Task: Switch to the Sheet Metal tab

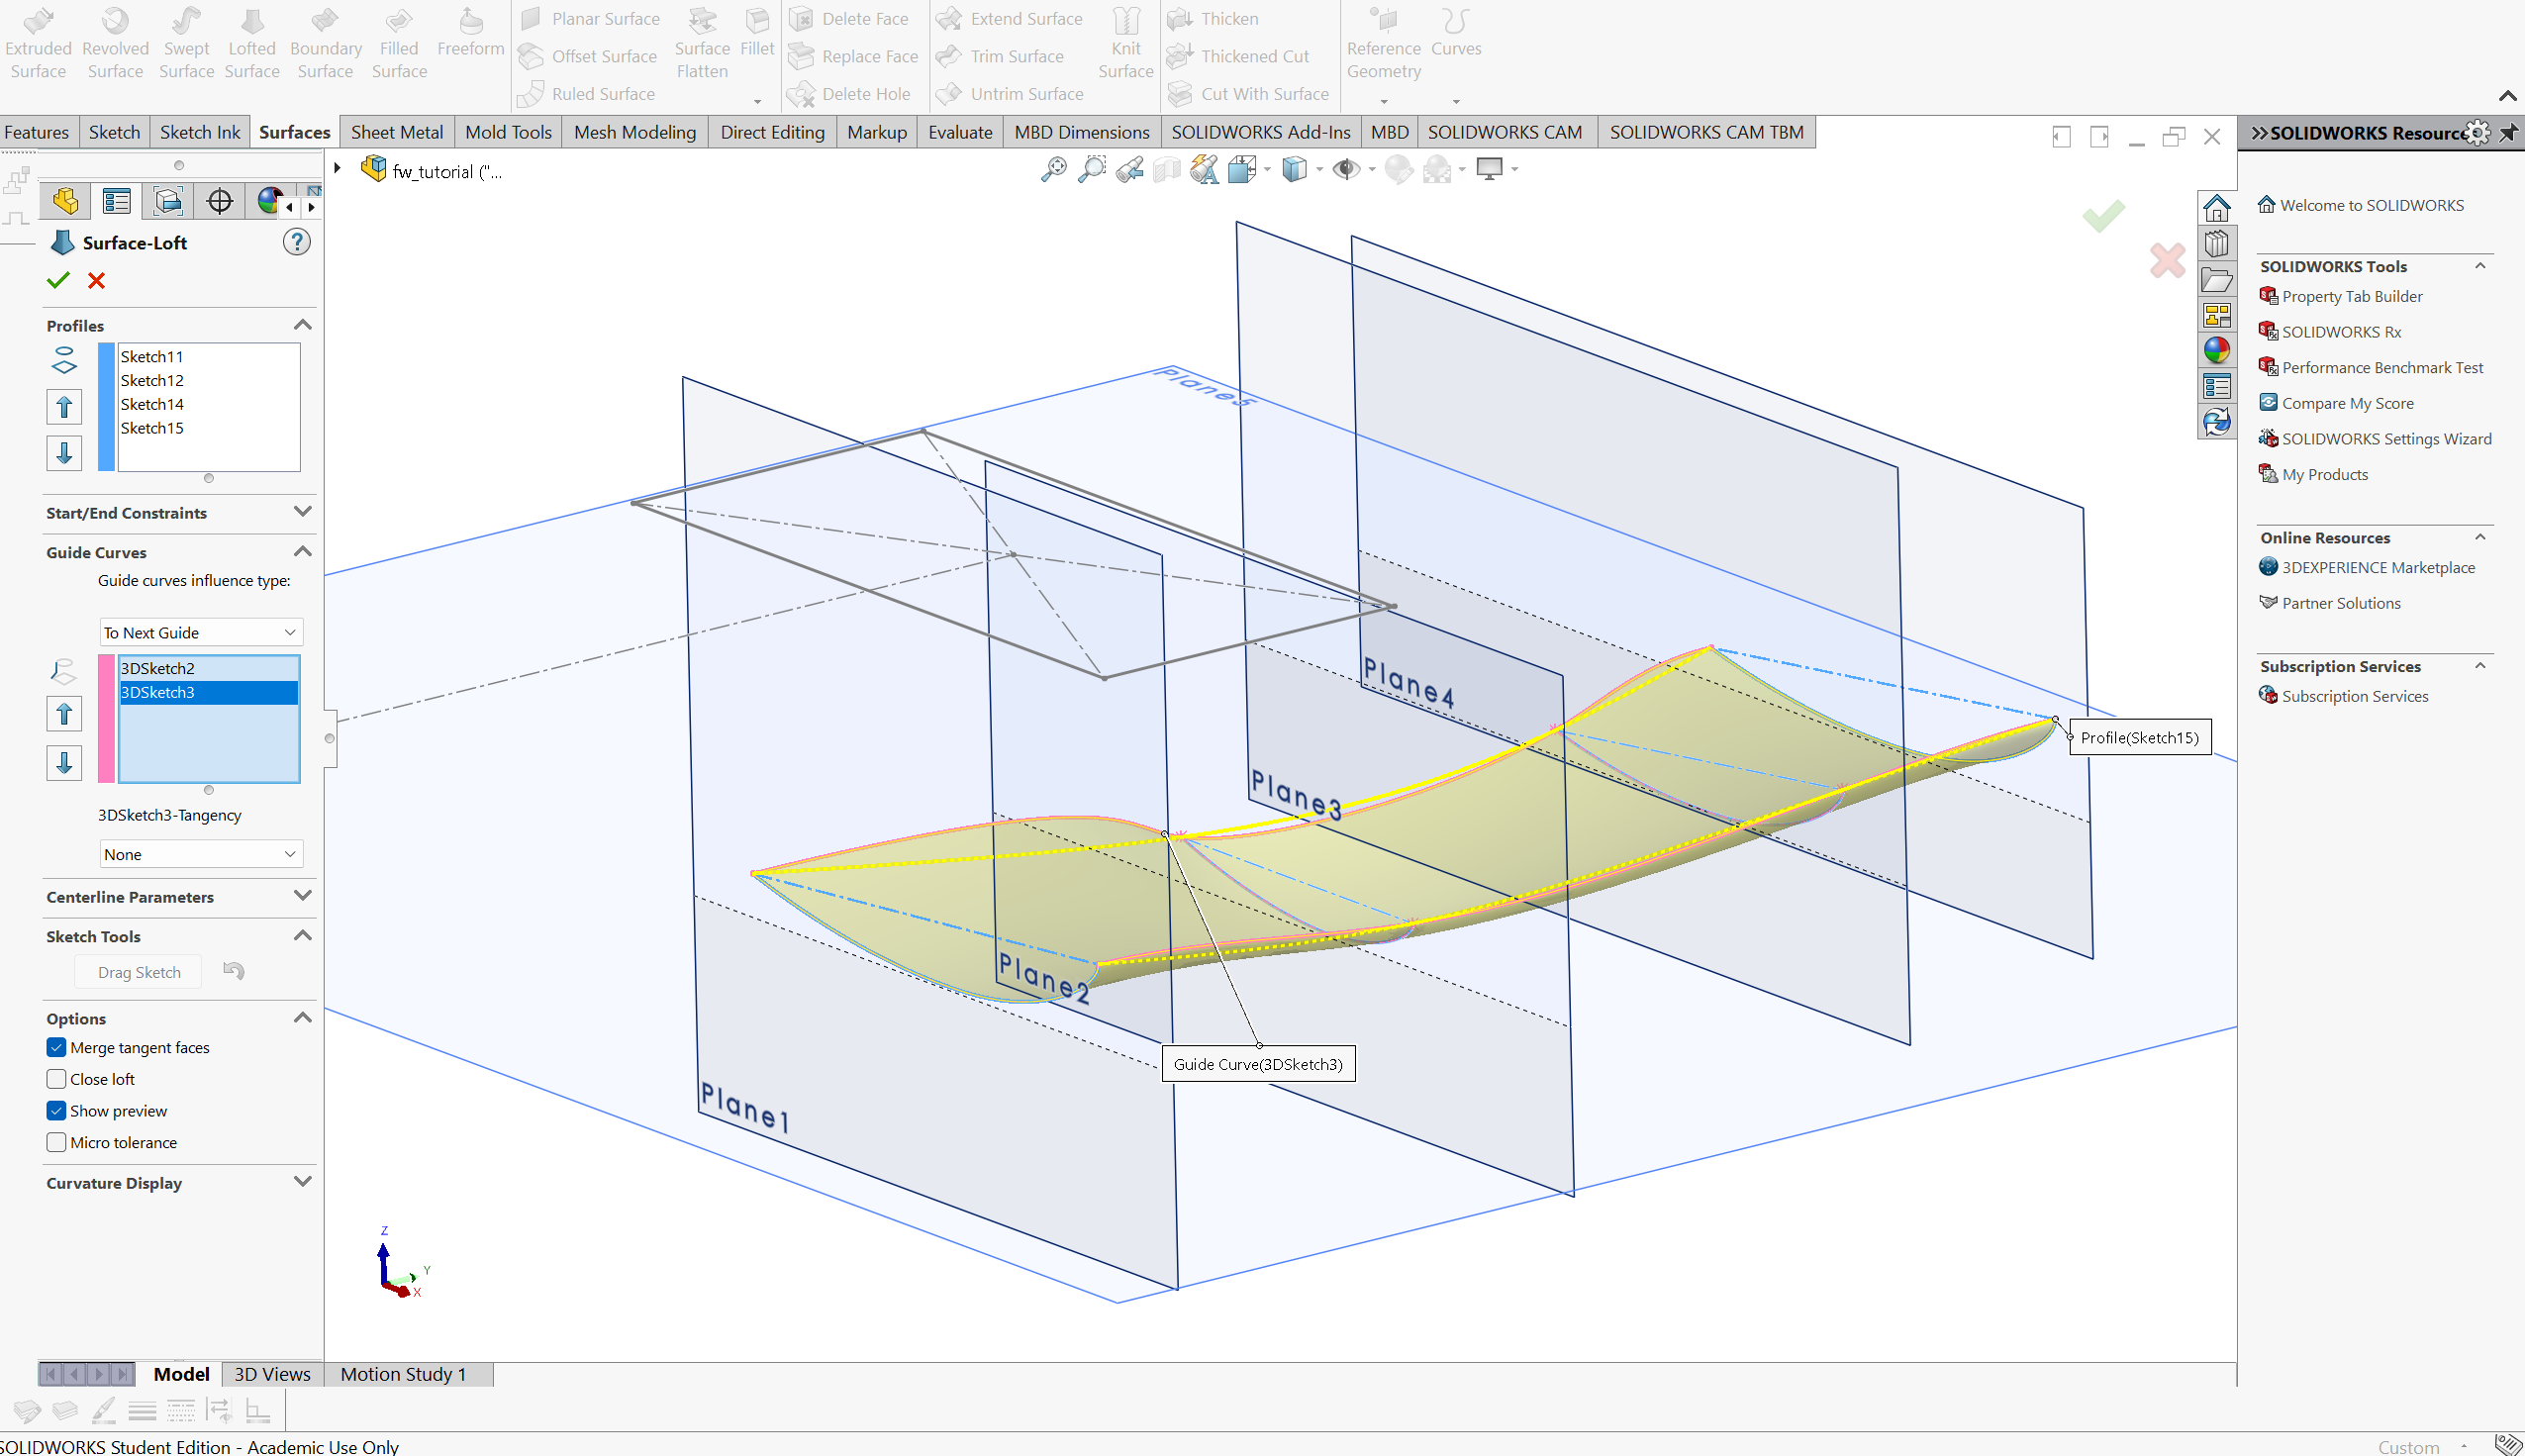Action: (x=396, y=132)
